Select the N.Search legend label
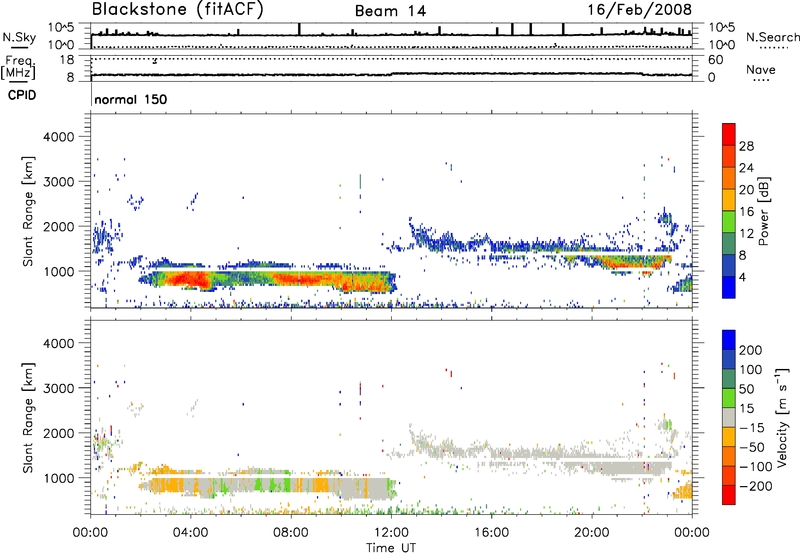Screen dimensions: 800x554 [x=773, y=37]
